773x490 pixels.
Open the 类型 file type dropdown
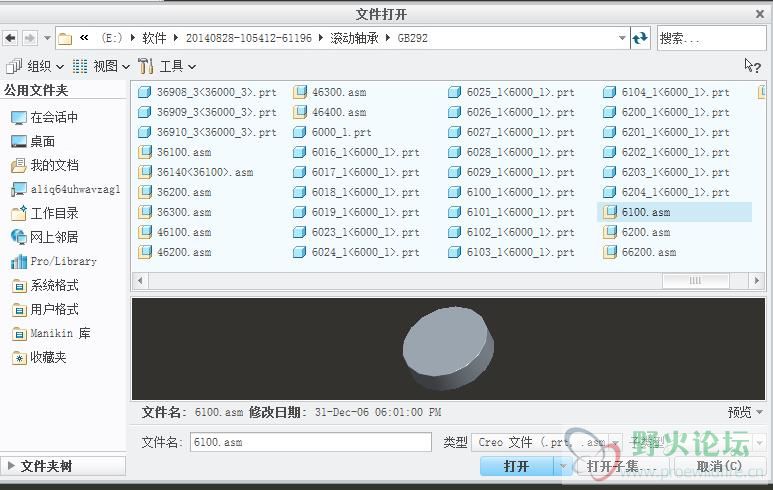(x=546, y=442)
